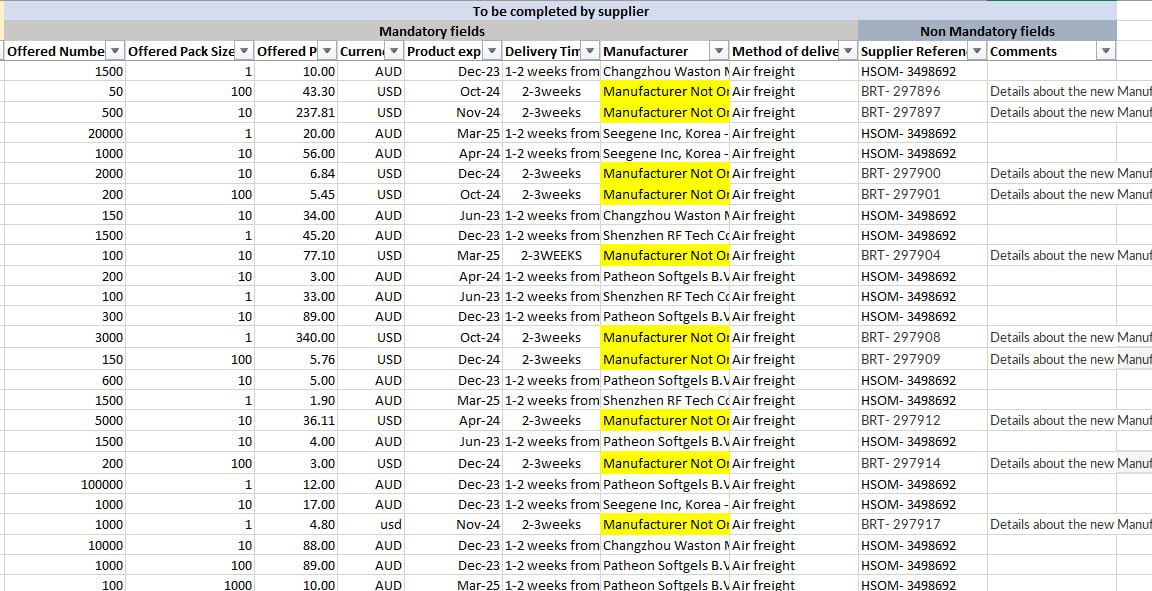Open the Offered Number column filter dropdown
This screenshot has width=1152, height=591.
[115, 51]
